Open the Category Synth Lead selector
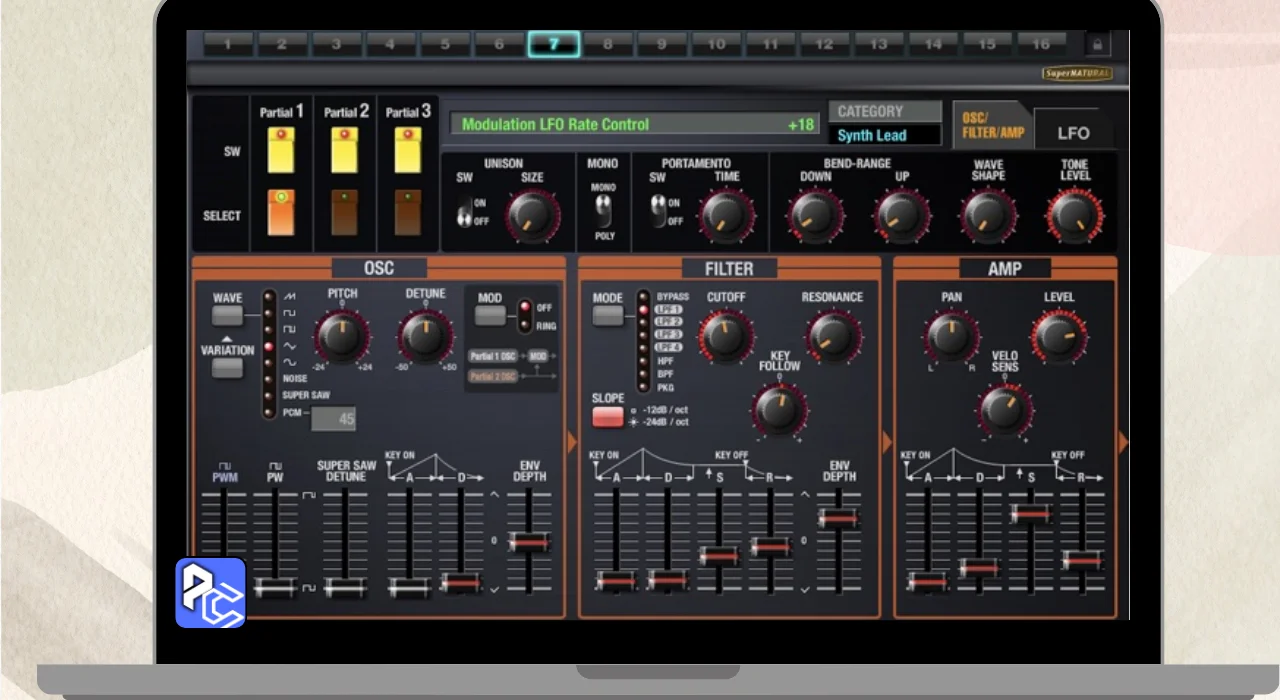This screenshot has height=700, width=1280. click(885, 135)
